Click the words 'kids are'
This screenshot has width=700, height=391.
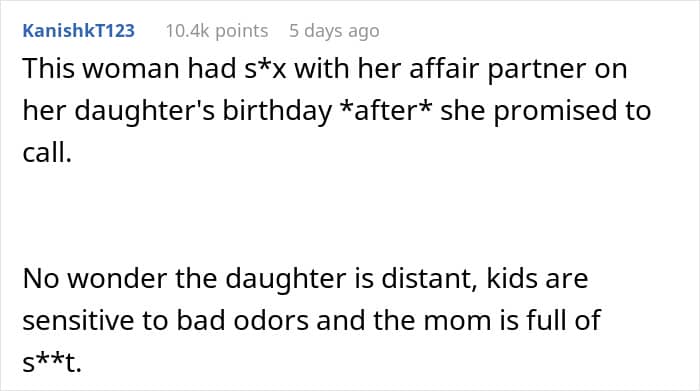tap(538, 279)
